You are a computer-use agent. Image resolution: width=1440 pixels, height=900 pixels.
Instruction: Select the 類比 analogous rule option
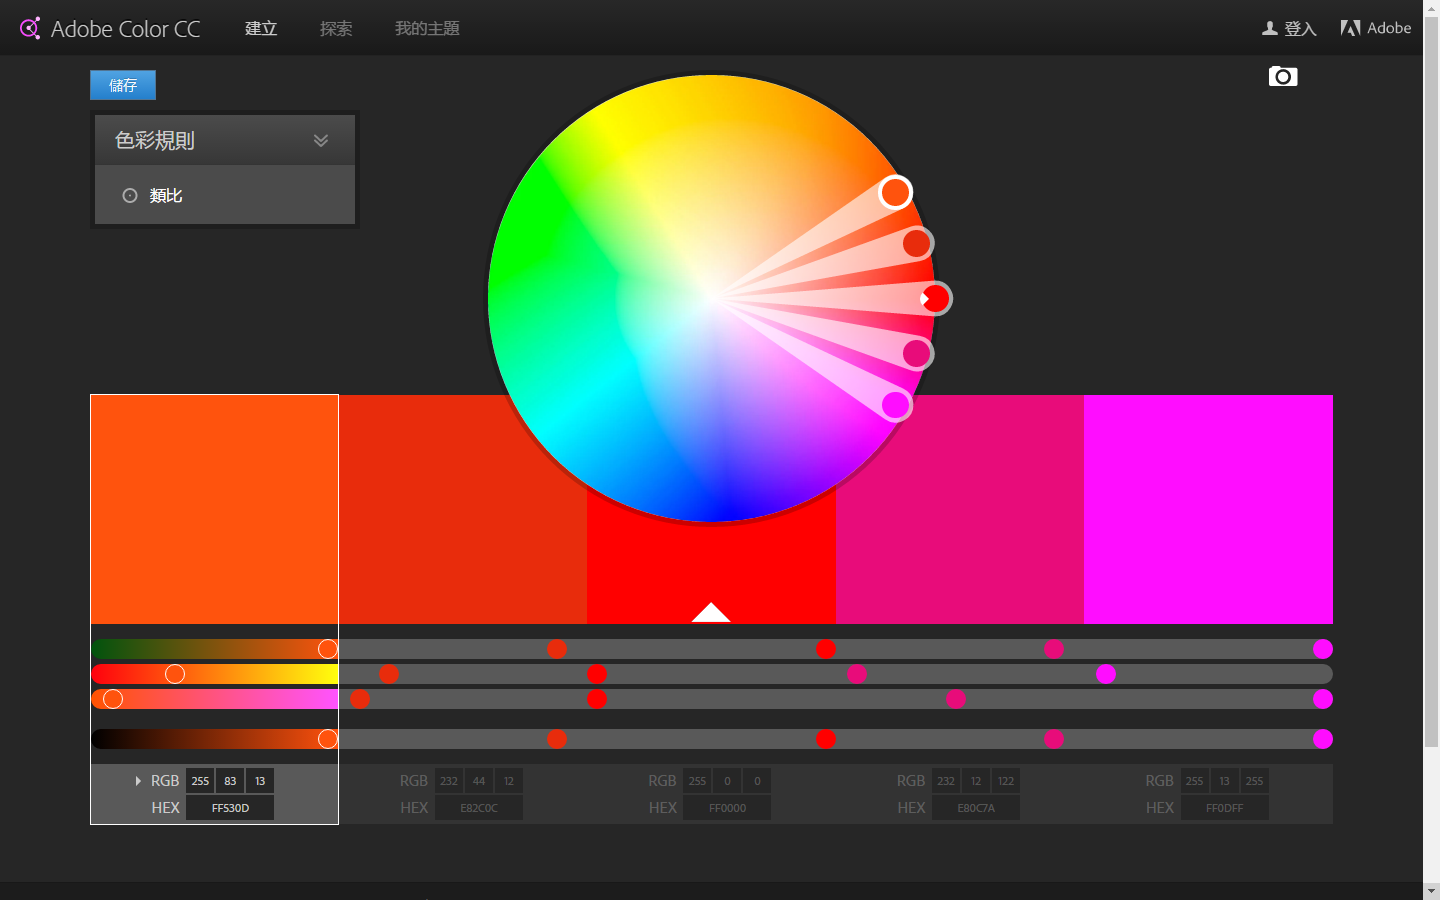[x=225, y=195]
